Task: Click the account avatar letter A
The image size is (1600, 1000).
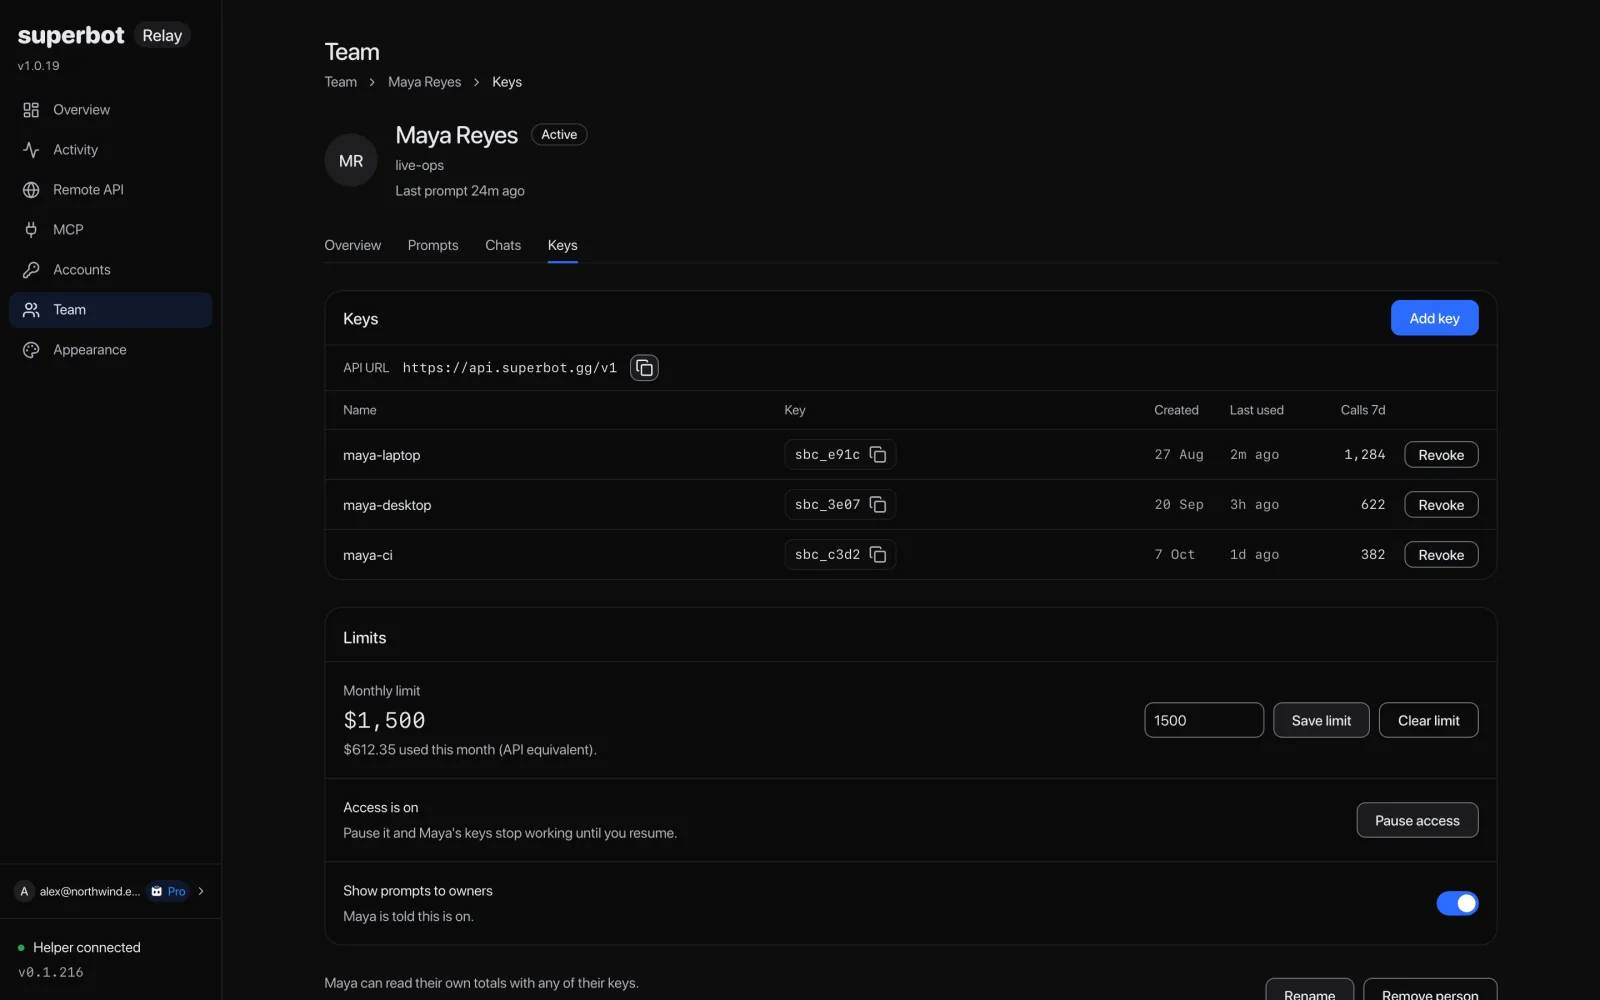Action: coord(24,891)
